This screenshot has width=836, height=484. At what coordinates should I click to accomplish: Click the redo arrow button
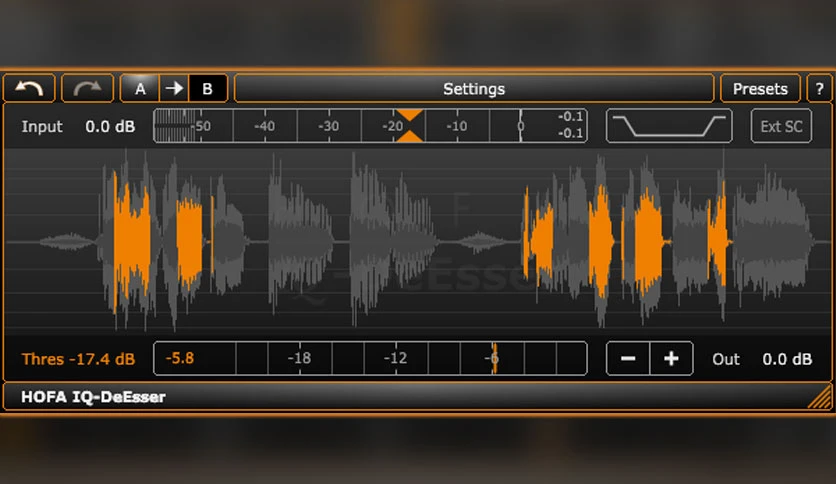pos(87,88)
